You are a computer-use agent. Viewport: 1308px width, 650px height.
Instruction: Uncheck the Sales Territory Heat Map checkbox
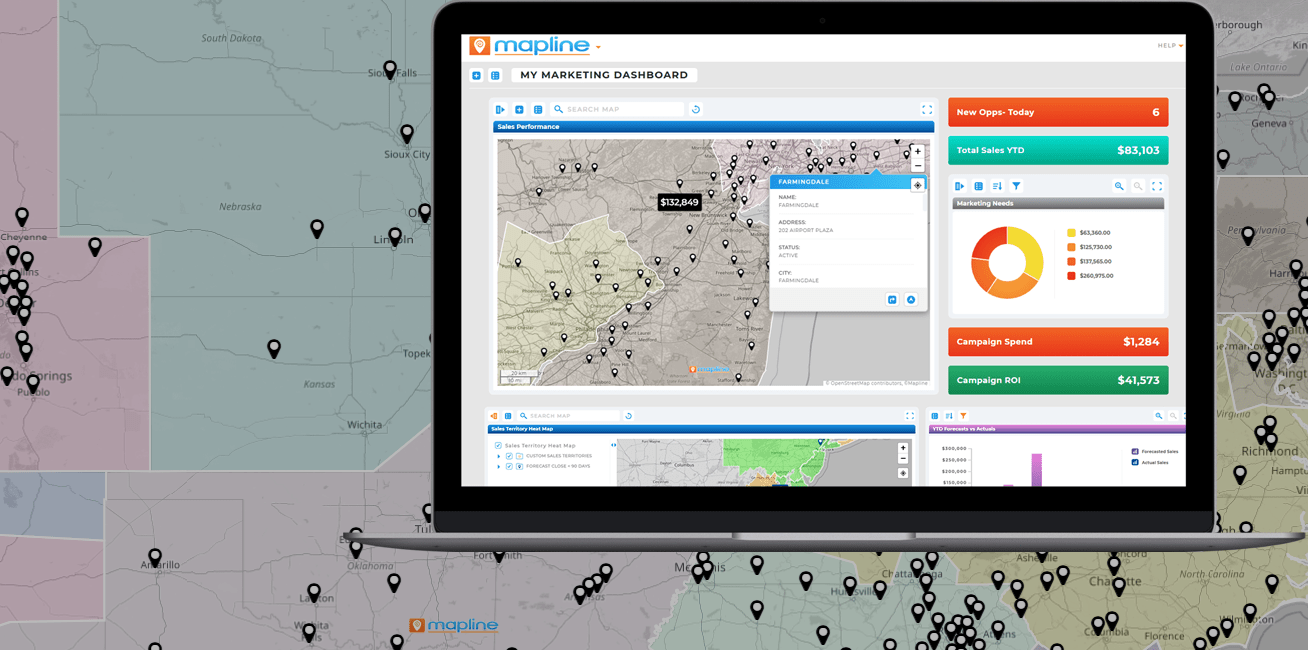click(x=498, y=445)
